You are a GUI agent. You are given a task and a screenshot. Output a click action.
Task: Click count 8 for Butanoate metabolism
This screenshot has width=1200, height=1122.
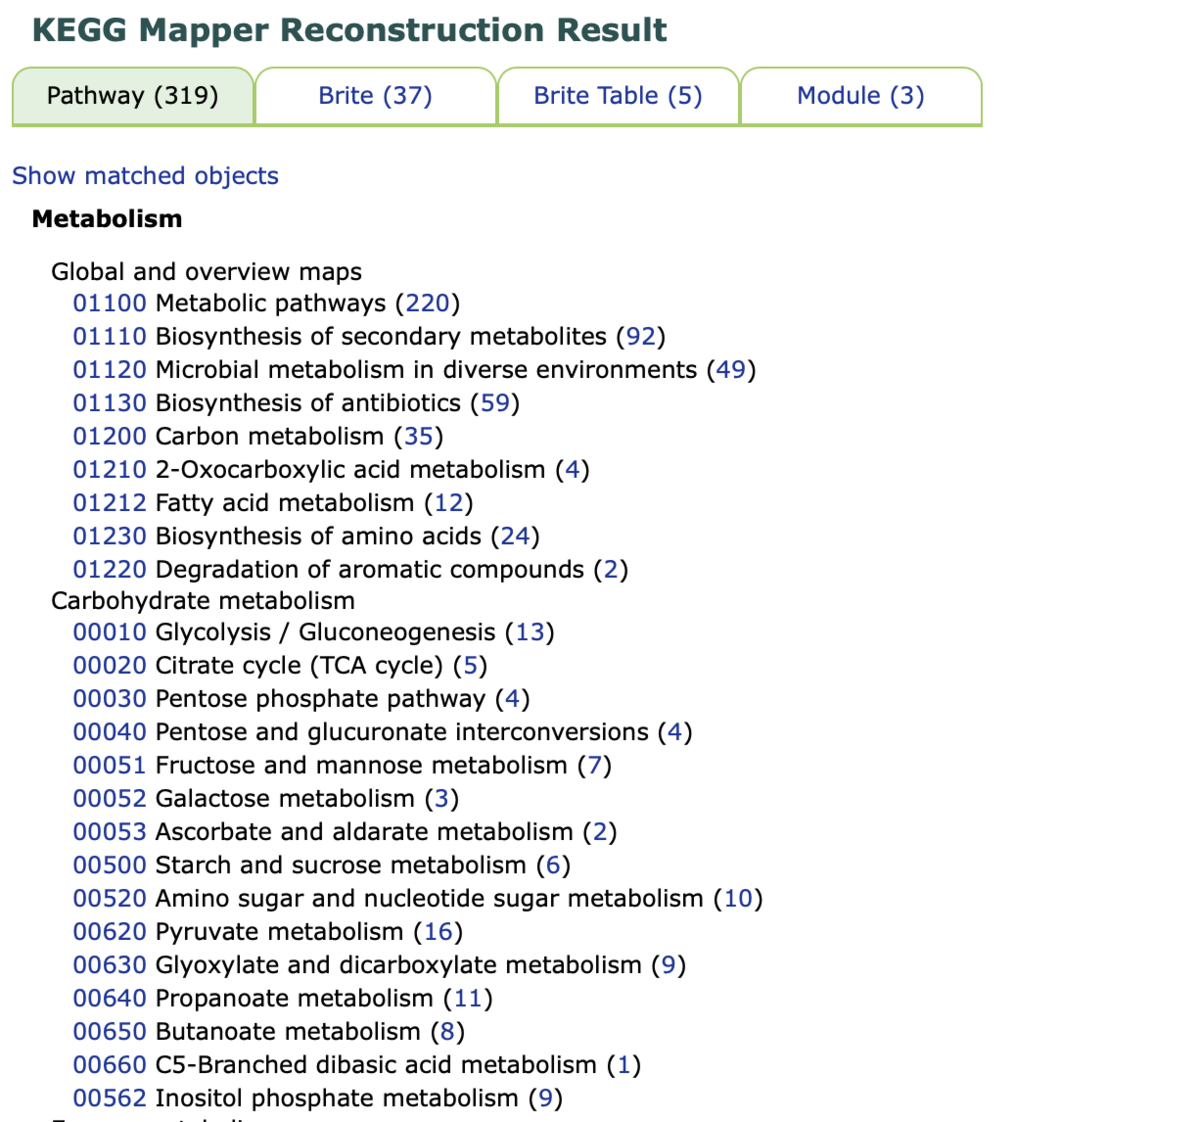pos(448,1031)
